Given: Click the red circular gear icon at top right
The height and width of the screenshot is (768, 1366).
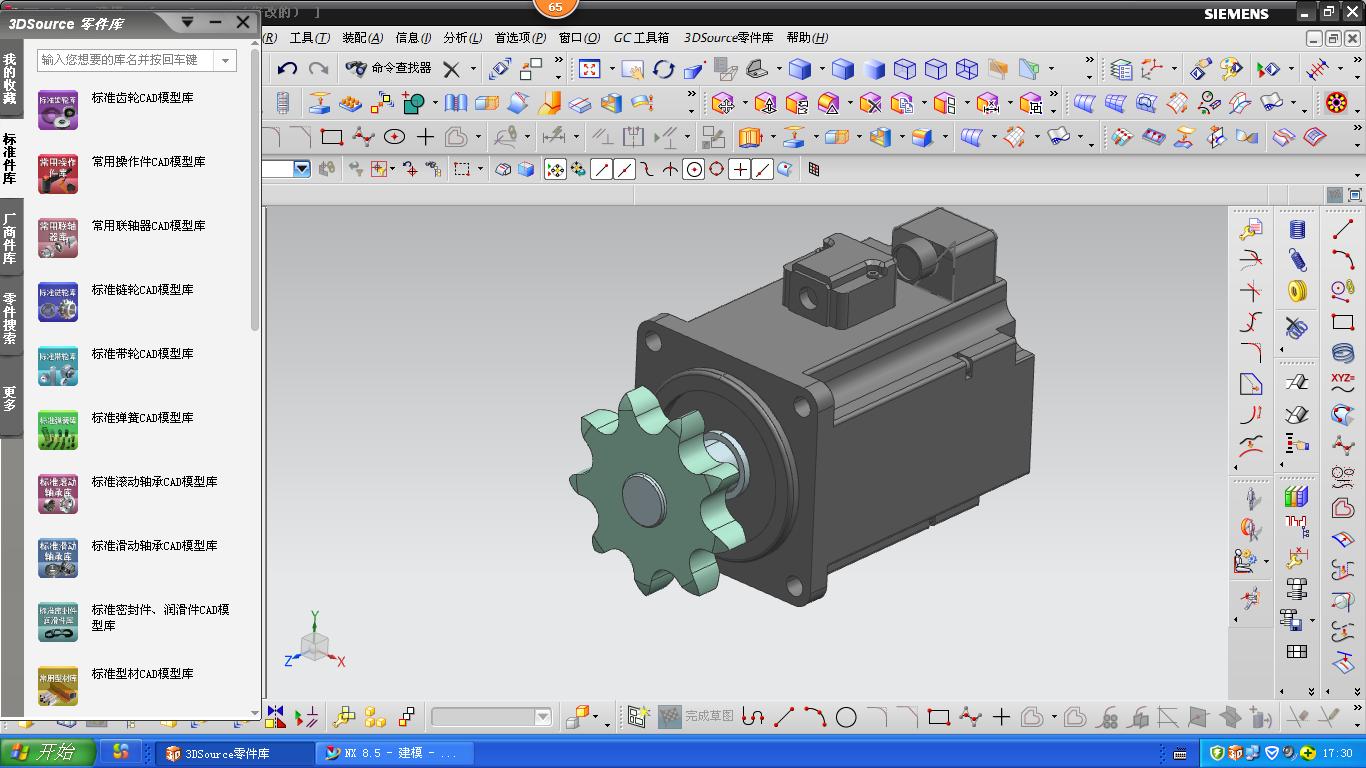Looking at the screenshot, I should (x=1337, y=102).
